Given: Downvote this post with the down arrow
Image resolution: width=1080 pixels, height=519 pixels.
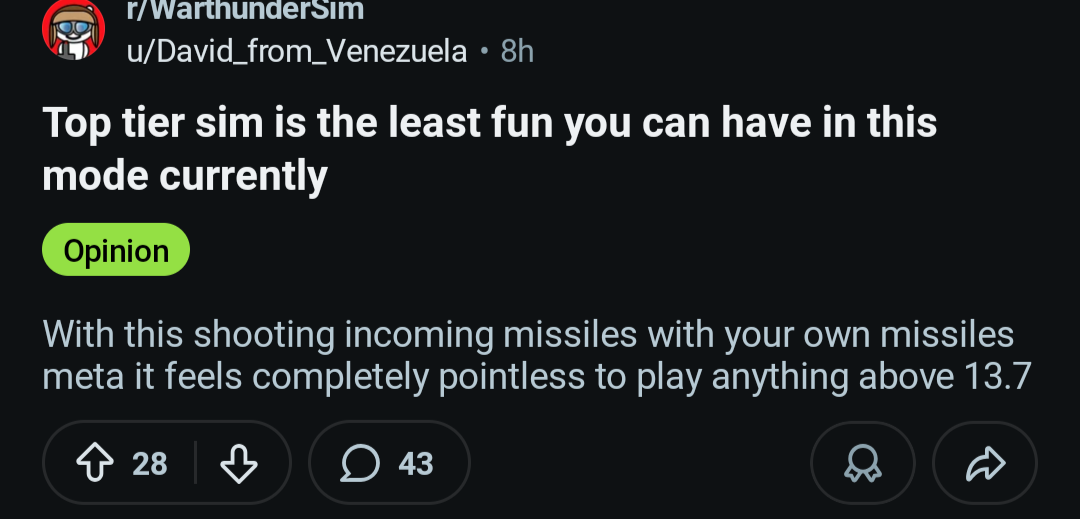Looking at the screenshot, I should pyautogui.click(x=238, y=463).
